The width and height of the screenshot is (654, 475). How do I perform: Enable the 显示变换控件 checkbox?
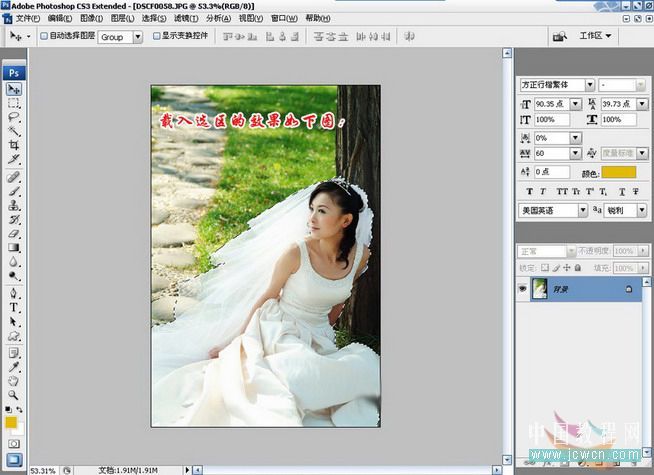[156, 36]
